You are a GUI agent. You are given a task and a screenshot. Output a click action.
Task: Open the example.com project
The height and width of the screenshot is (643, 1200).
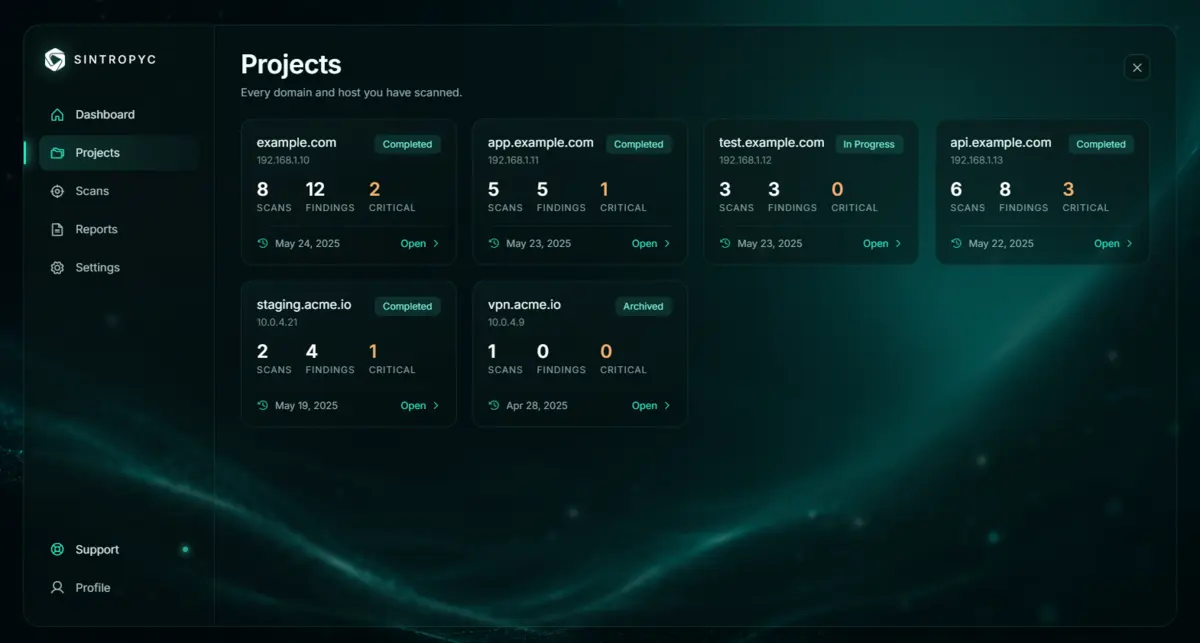click(x=420, y=244)
